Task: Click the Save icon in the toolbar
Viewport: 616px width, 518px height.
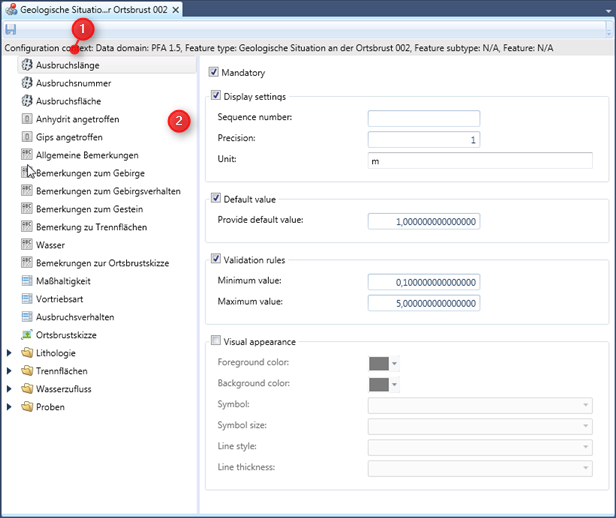Action: pos(11,30)
